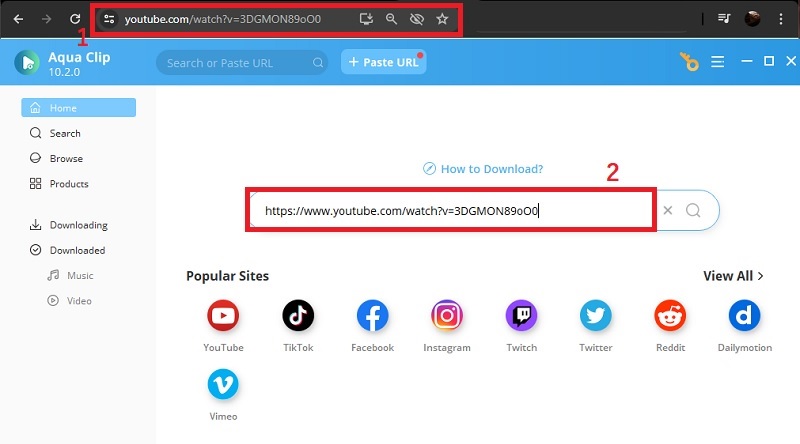This screenshot has height=444, width=800.
Task: Click the main search magnifier button
Action: 693,210
